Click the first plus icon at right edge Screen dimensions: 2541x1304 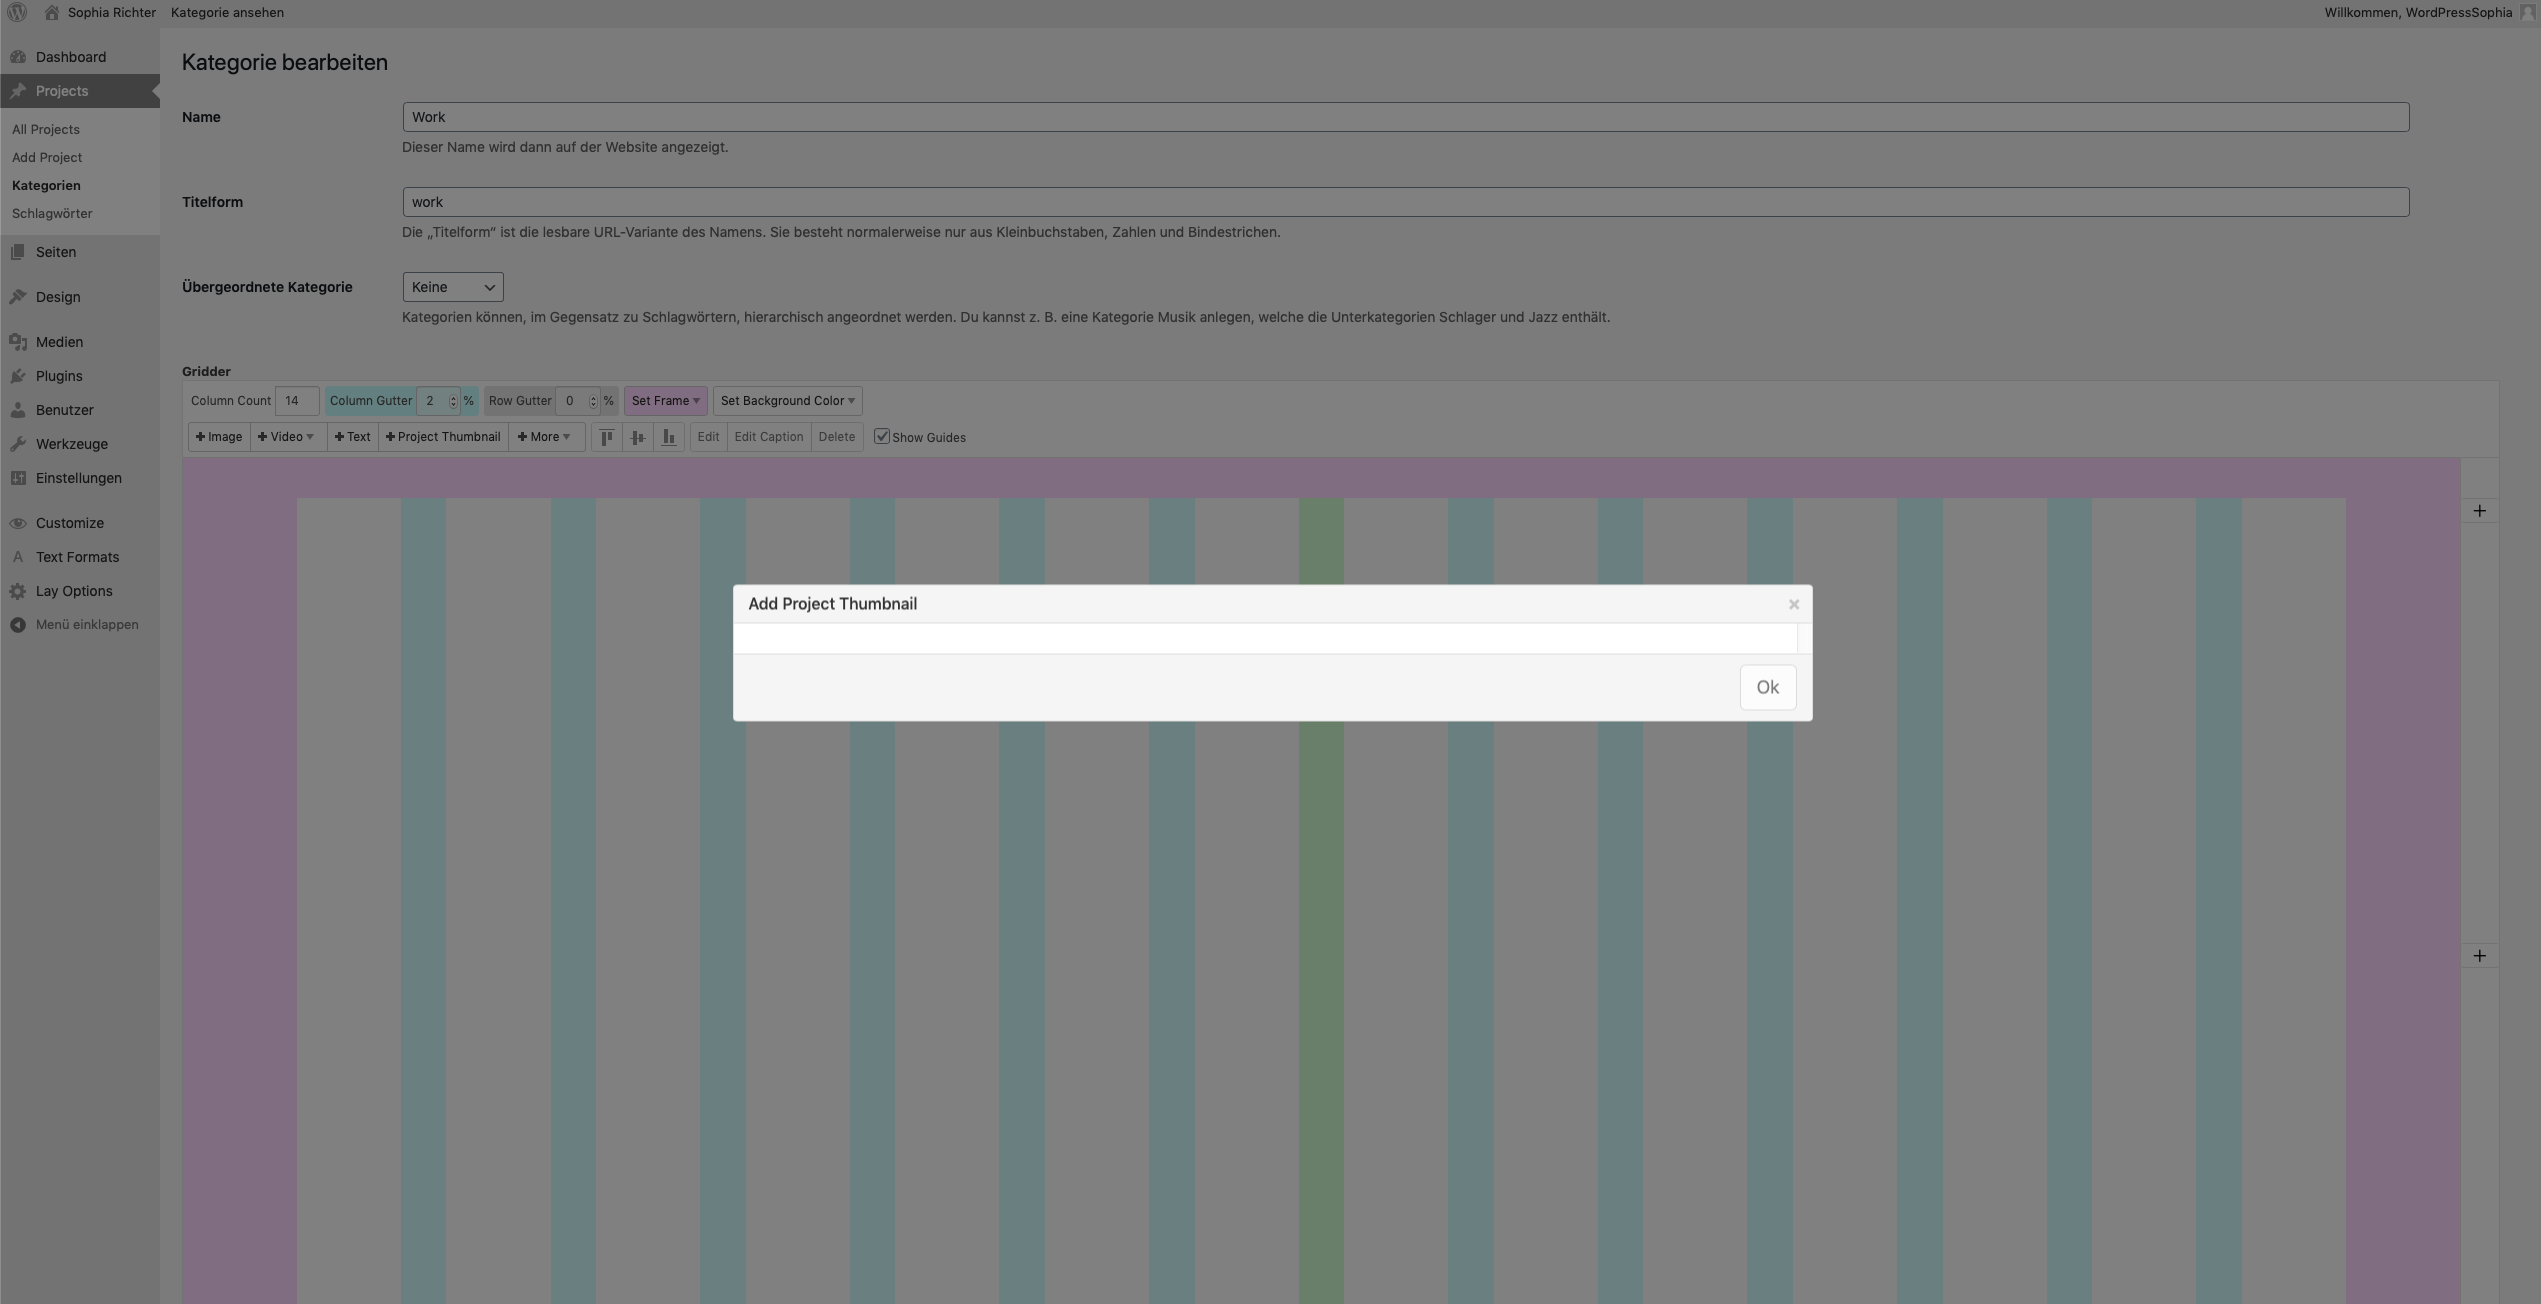click(x=2479, y=511)
